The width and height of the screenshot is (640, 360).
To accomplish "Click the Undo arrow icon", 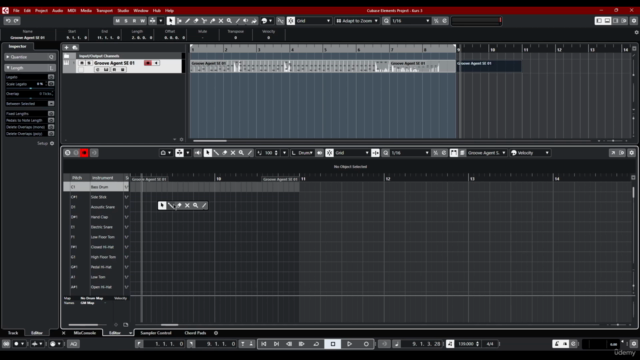I will [8, 21].
